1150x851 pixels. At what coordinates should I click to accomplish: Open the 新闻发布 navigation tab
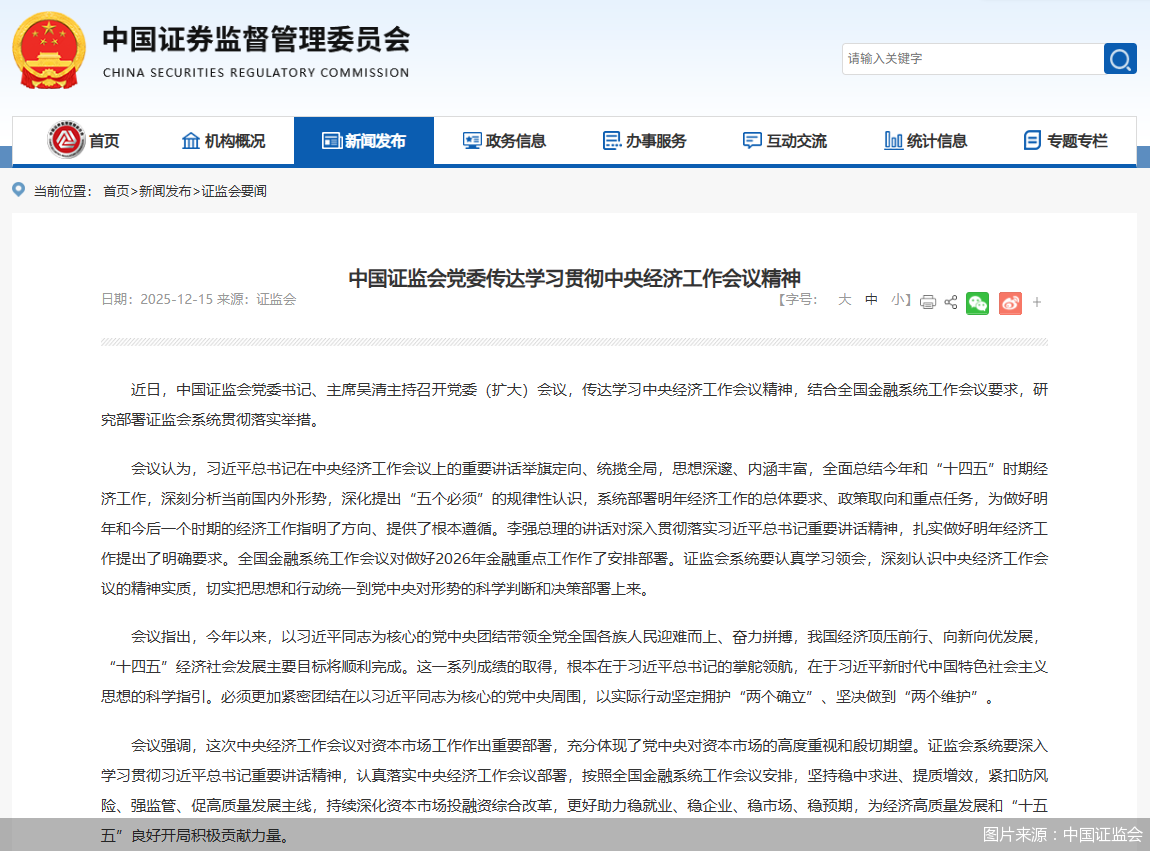[x=364, y=140]
